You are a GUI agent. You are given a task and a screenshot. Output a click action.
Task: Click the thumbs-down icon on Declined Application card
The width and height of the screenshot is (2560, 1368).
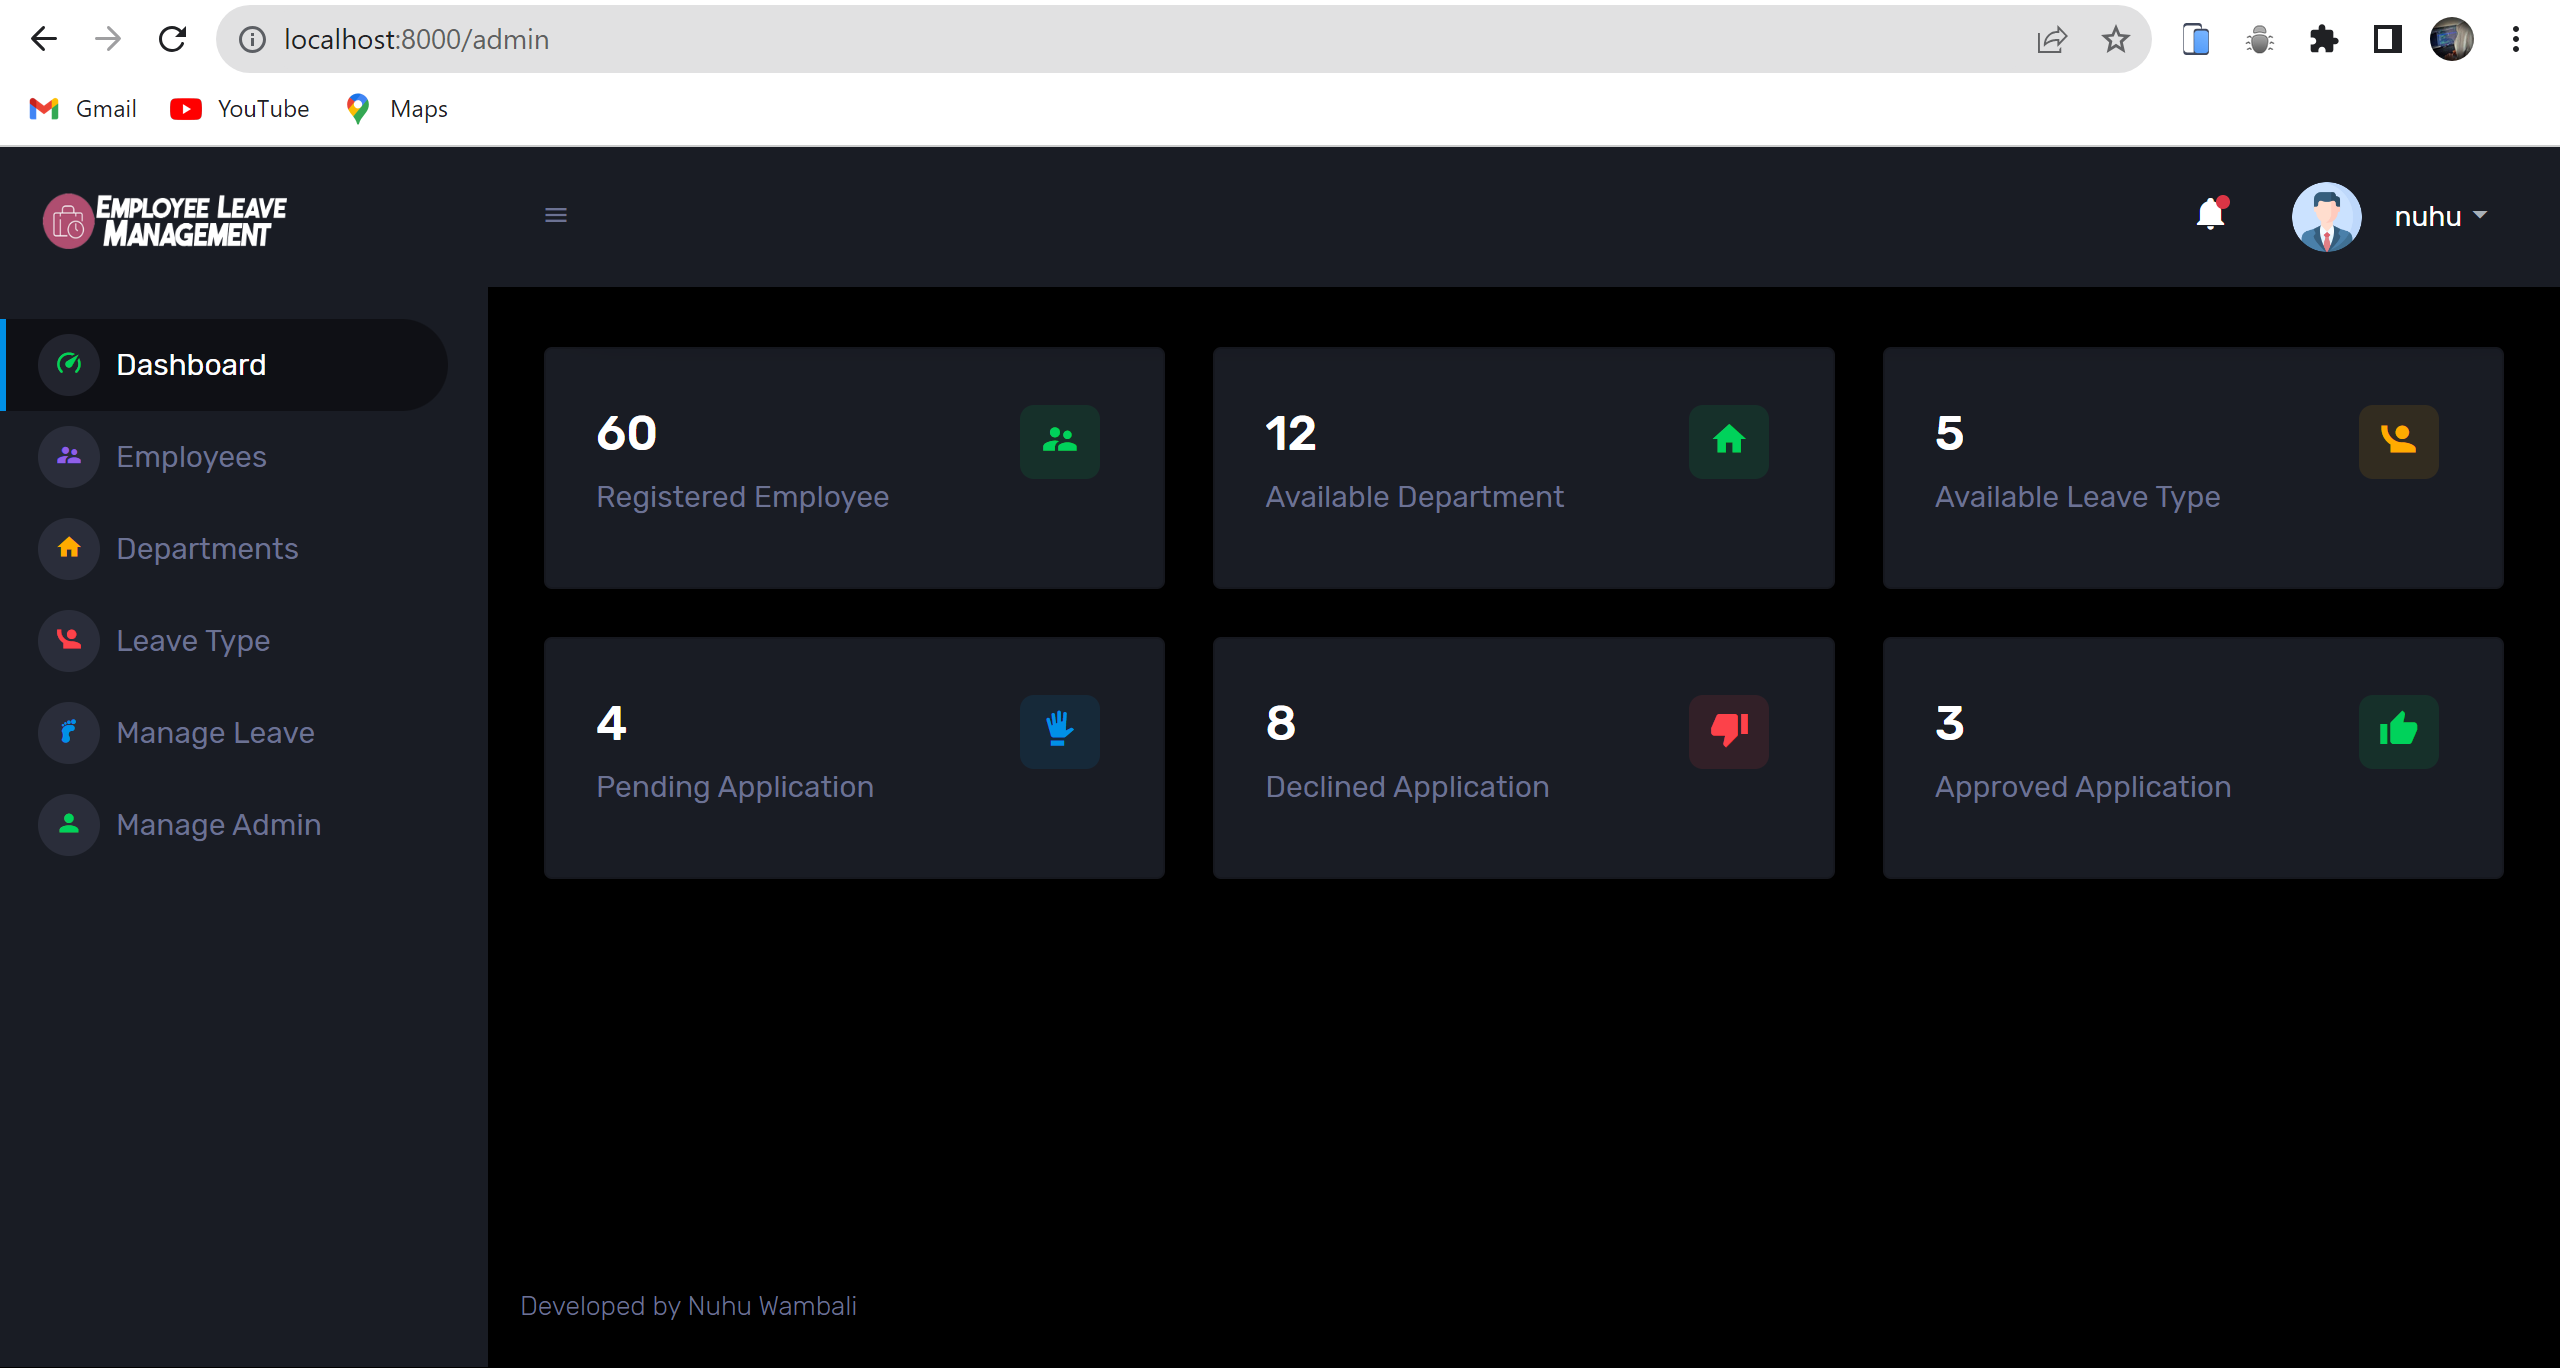coord(1728,731)
